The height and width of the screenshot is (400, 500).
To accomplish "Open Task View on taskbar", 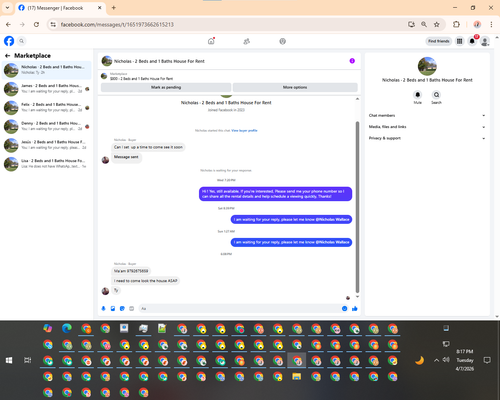I will point(28,360).
